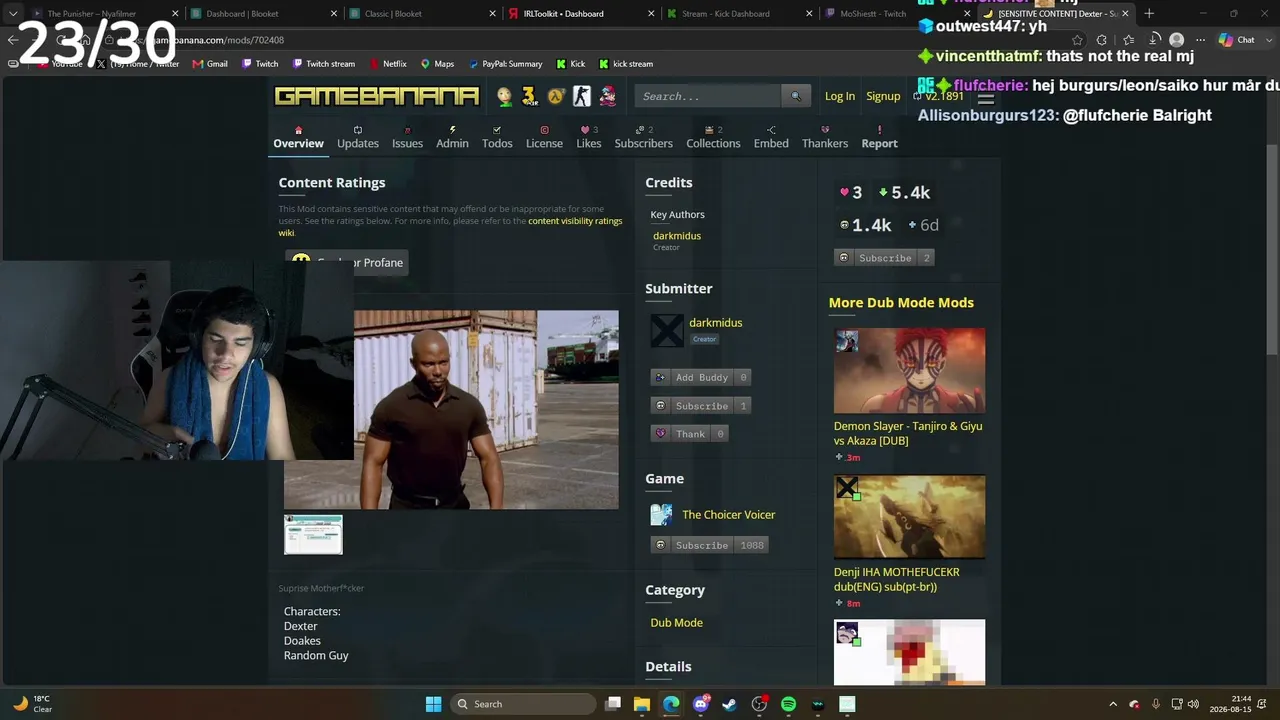Open the Denji mod thumbnail

point(909,517)
